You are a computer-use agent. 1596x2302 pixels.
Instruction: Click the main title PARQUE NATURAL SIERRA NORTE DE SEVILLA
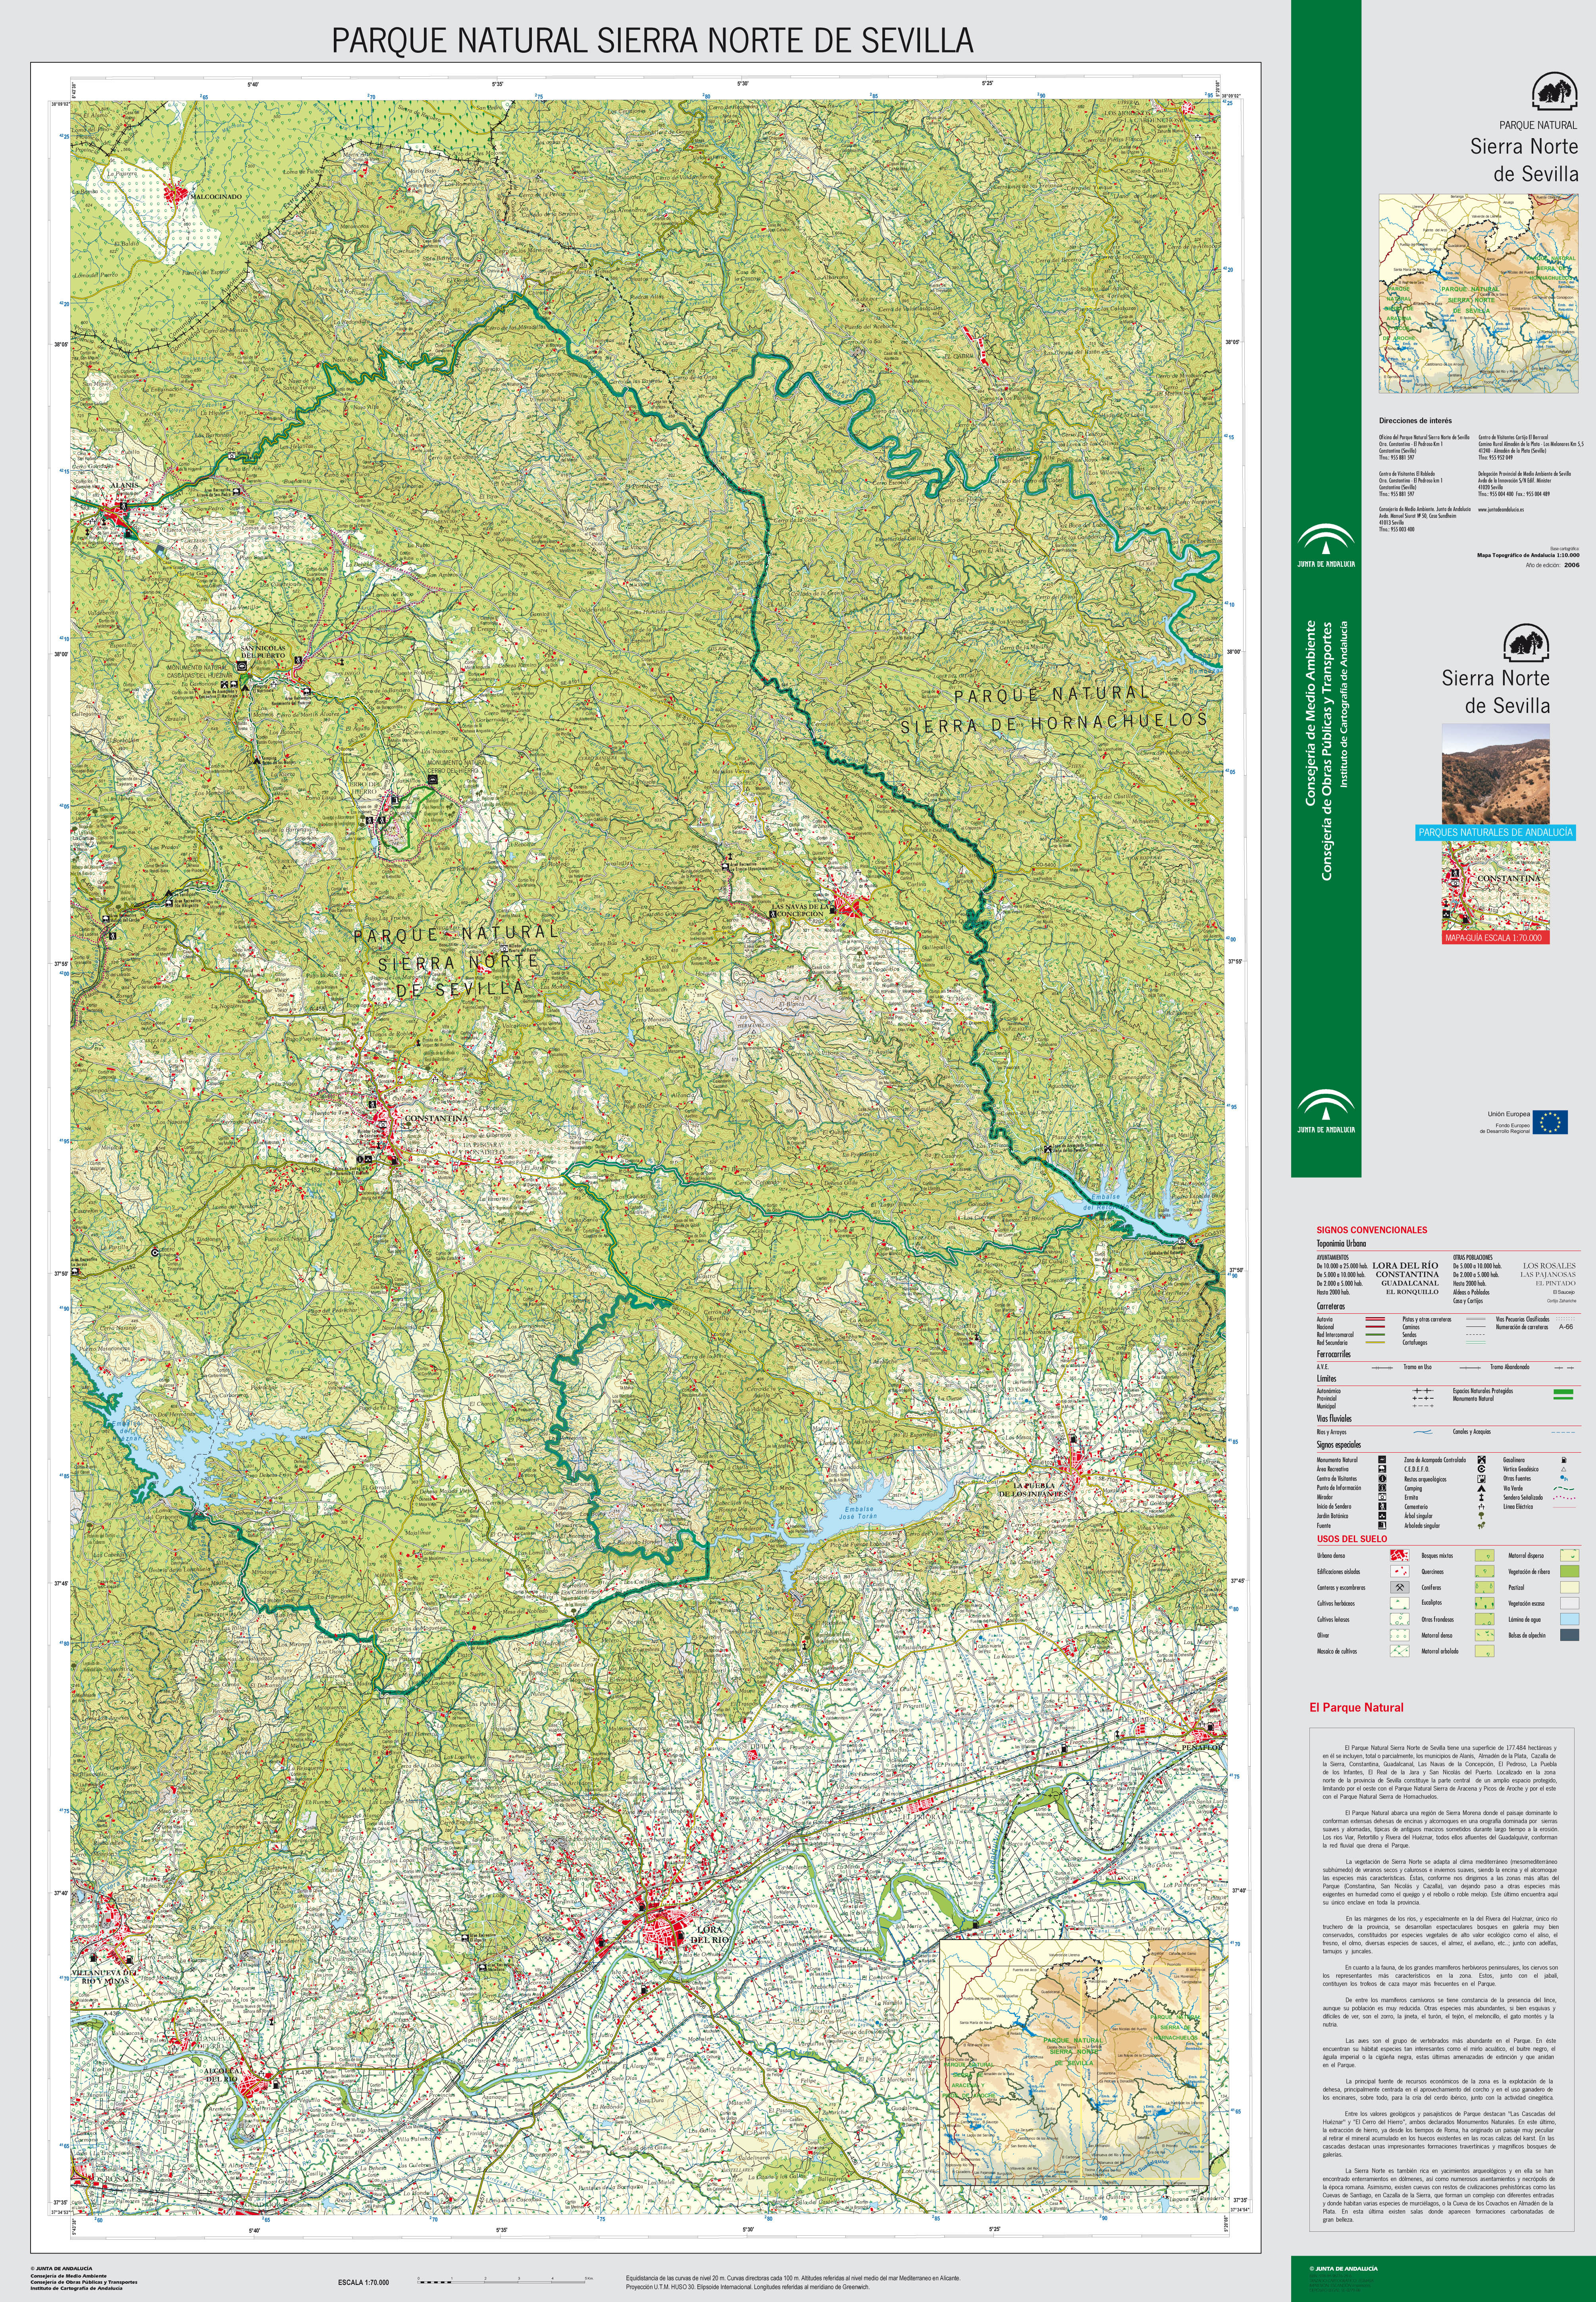(652, 41)
